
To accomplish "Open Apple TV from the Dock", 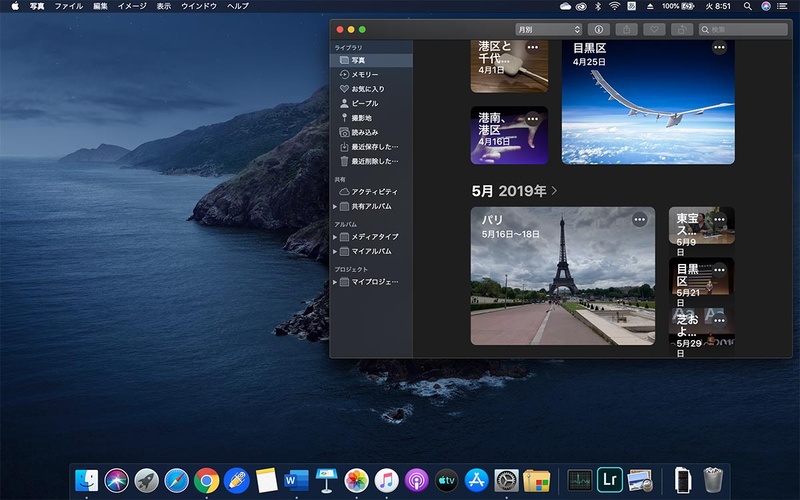I will (x=446, y=480).
